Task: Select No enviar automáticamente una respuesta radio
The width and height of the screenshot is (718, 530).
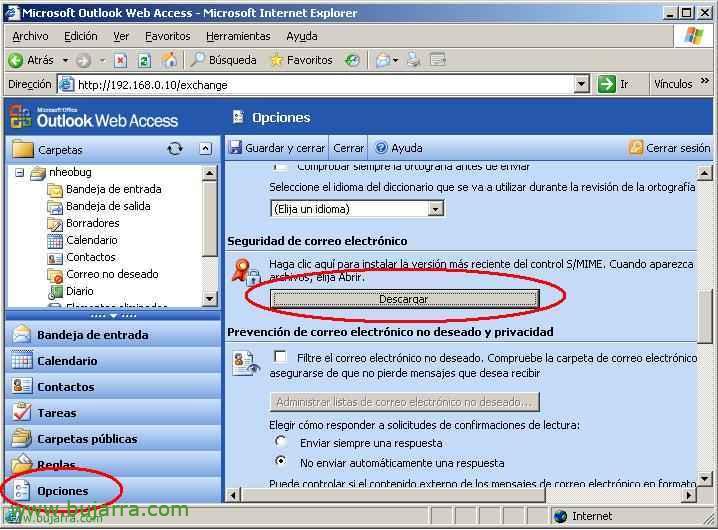Action: (x=281, y=461)
